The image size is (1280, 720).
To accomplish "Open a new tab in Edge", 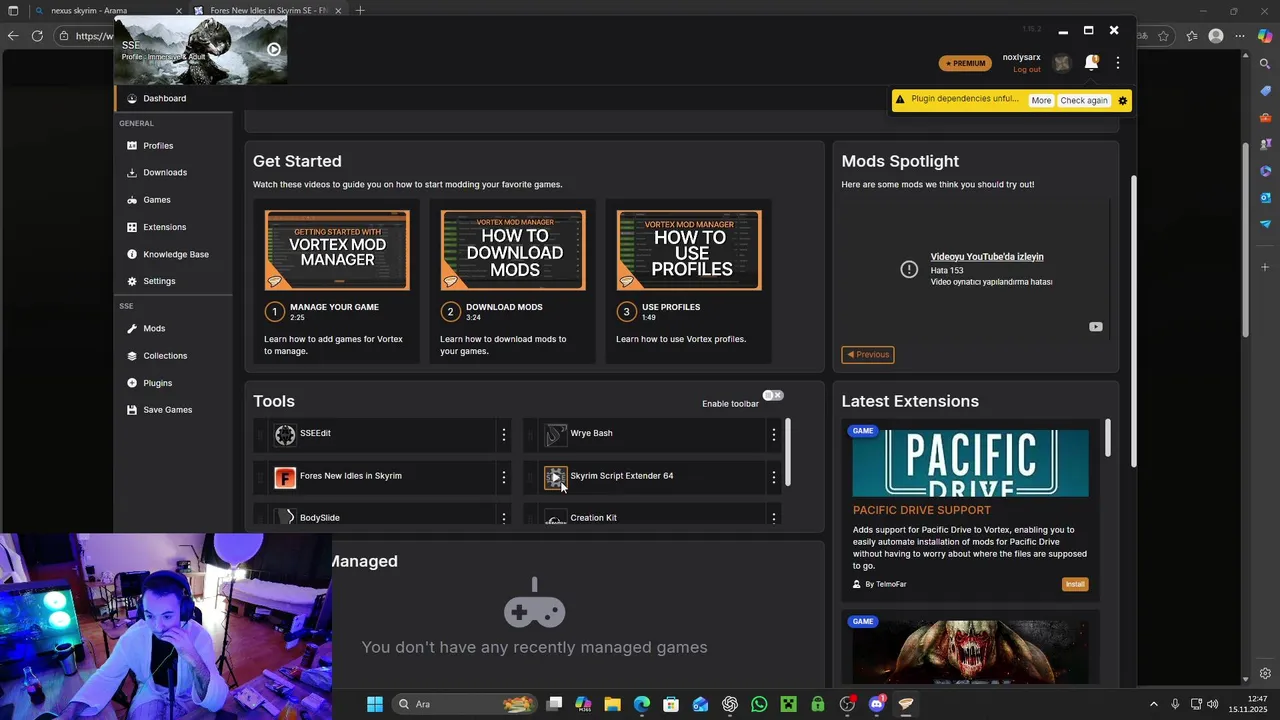I will [360, 11].
